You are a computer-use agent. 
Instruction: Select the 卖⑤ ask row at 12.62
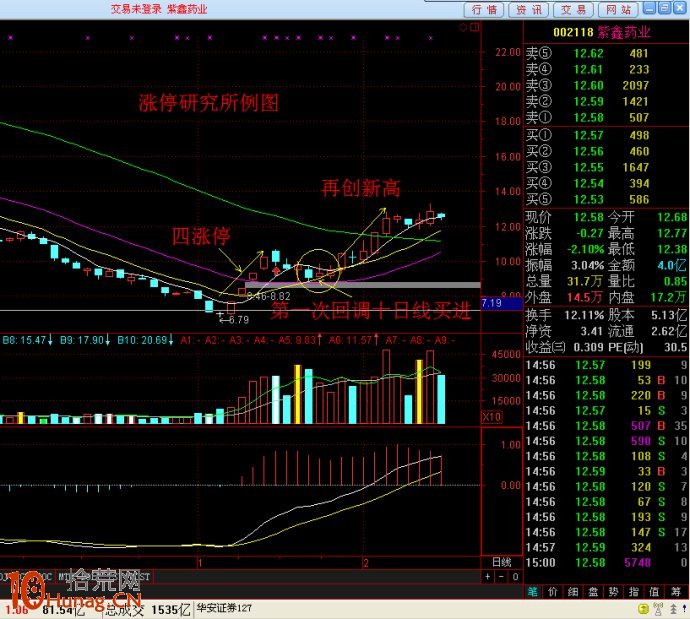[x=606, y=54]
